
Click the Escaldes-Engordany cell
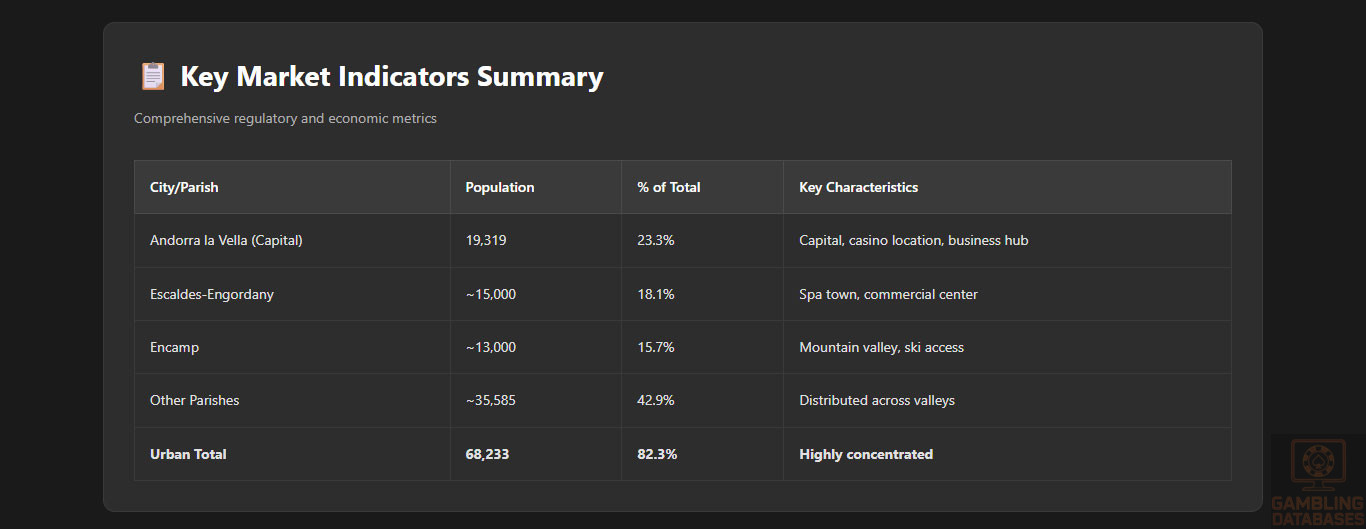click(x=212, y=294)
